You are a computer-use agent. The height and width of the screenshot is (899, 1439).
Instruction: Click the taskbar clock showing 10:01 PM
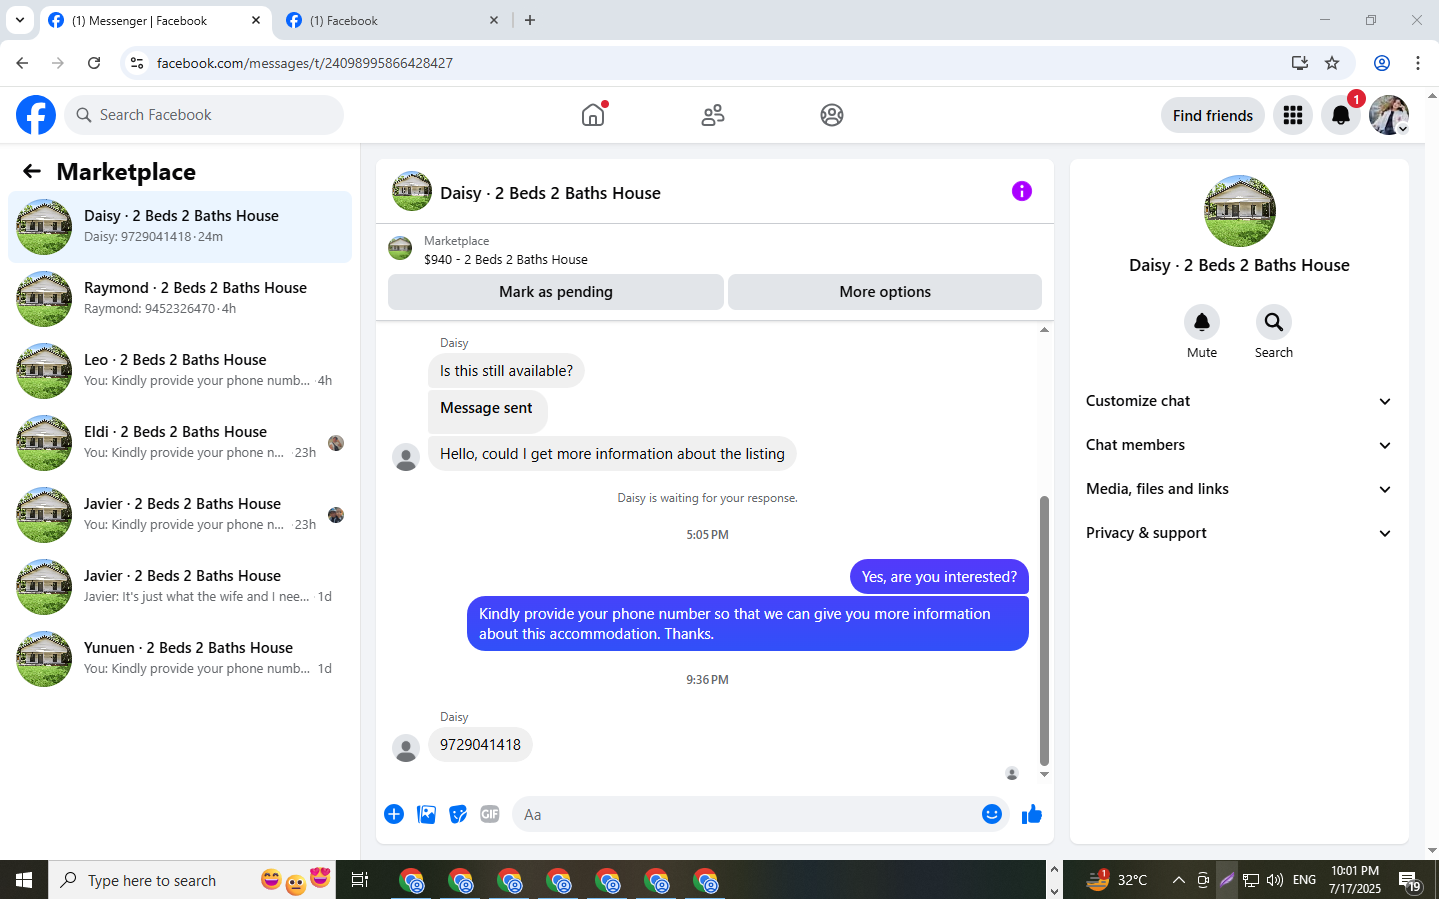(1355, 880)
